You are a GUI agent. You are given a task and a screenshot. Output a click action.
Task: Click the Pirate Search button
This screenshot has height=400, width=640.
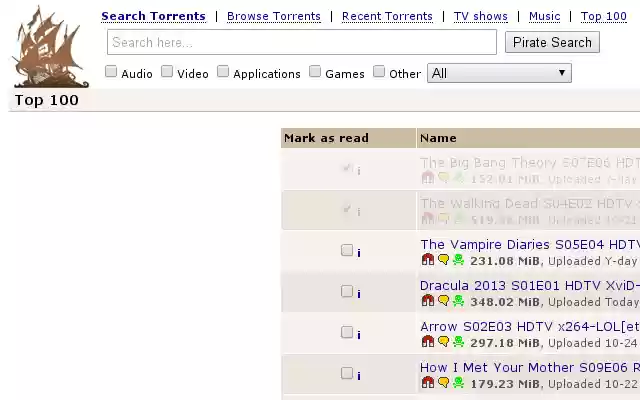pos(552,42)
